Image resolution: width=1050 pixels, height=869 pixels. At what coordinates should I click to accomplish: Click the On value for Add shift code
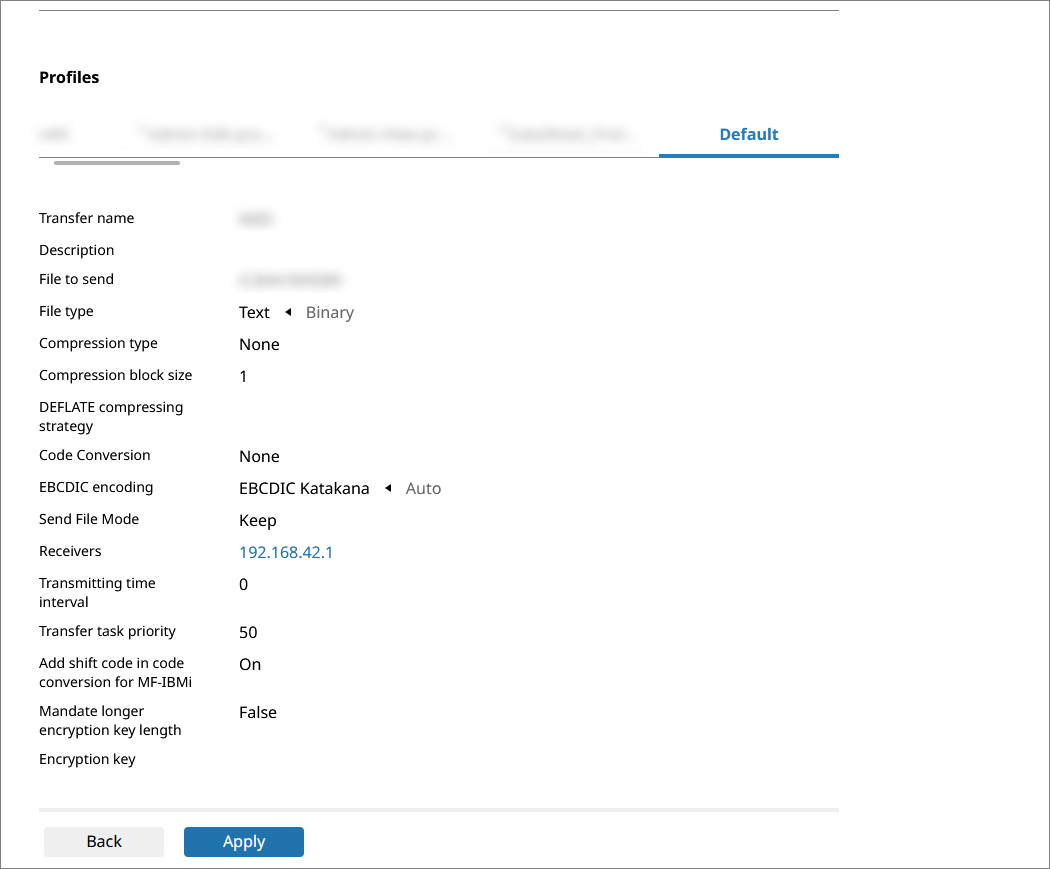click(x=250, y=665)
